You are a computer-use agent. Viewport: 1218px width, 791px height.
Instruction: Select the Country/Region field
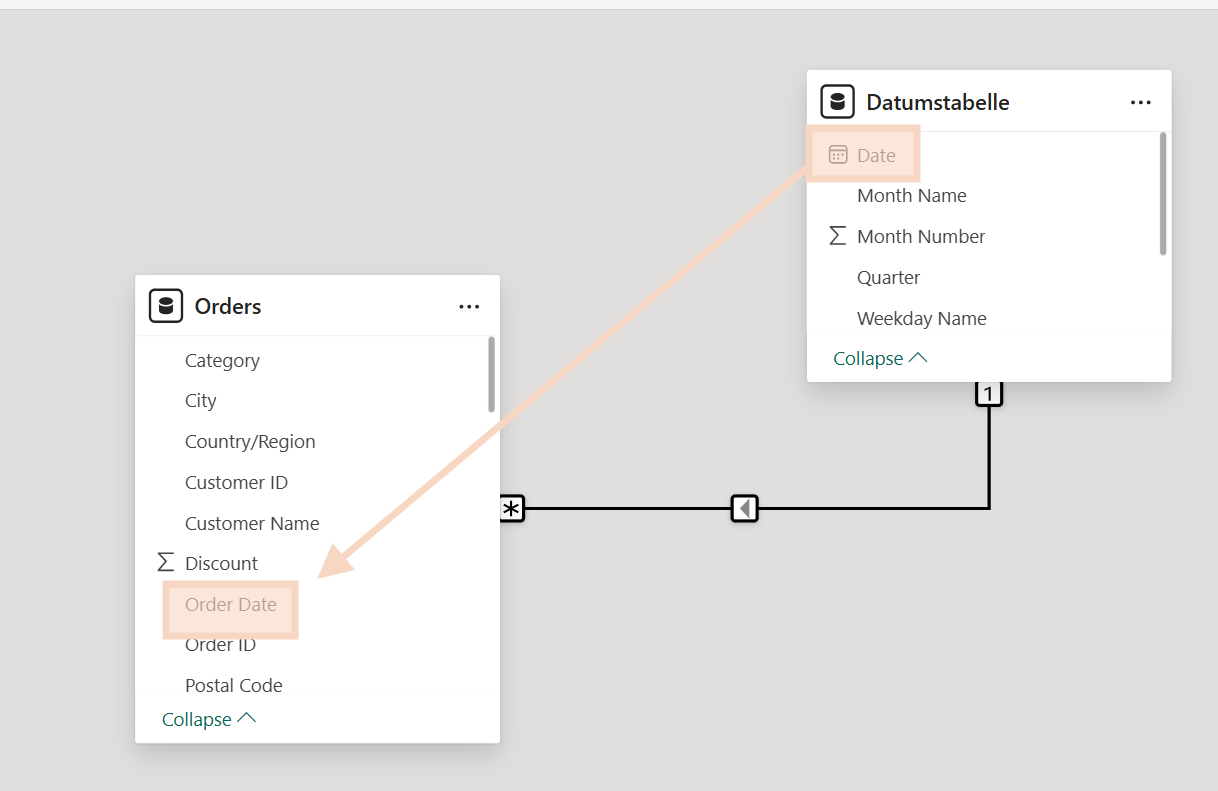coord(250,441)
